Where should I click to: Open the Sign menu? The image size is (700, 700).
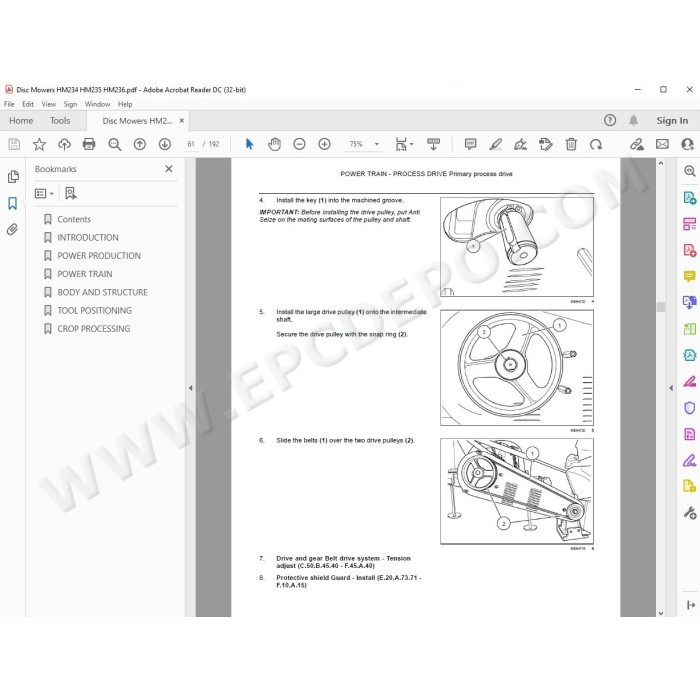[x=70, y=104]
